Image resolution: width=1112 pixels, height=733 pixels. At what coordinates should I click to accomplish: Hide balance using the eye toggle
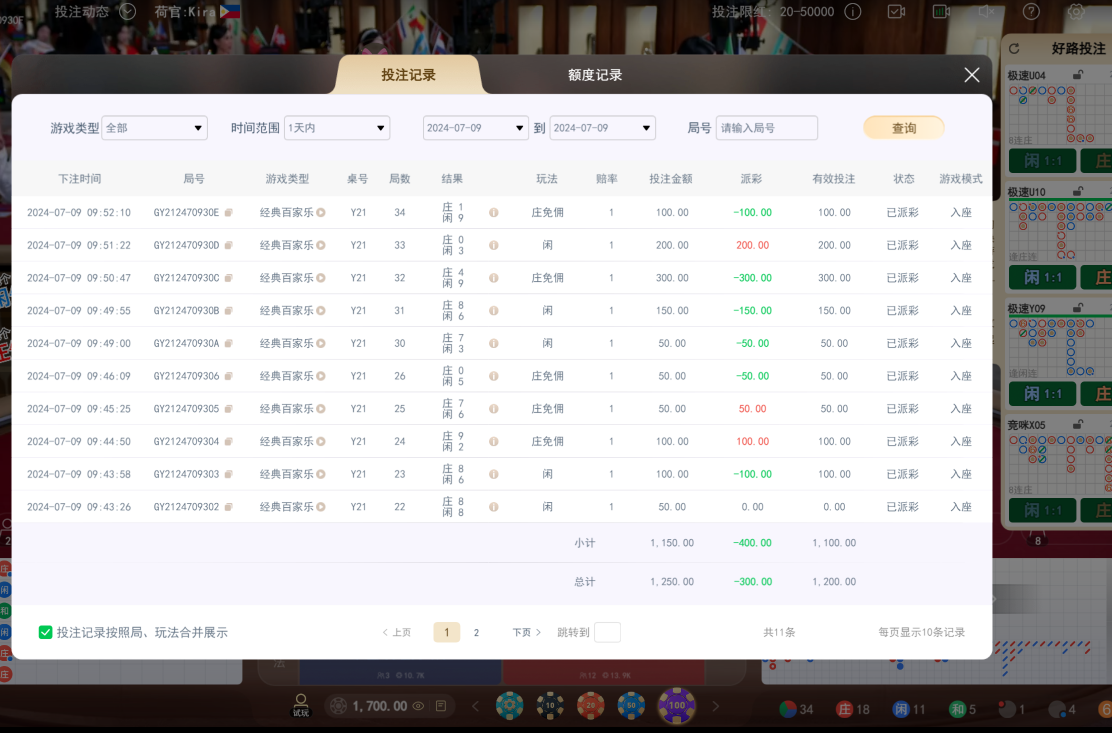(417, 705)
